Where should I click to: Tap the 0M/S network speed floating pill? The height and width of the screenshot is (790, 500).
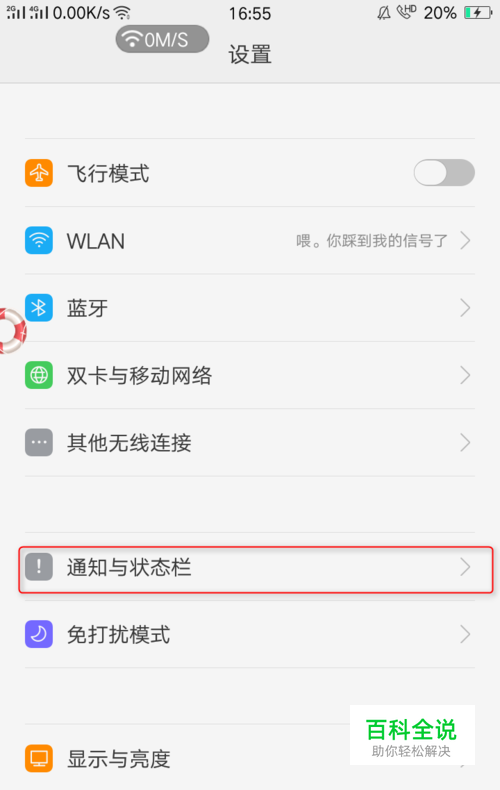(162, 39)
